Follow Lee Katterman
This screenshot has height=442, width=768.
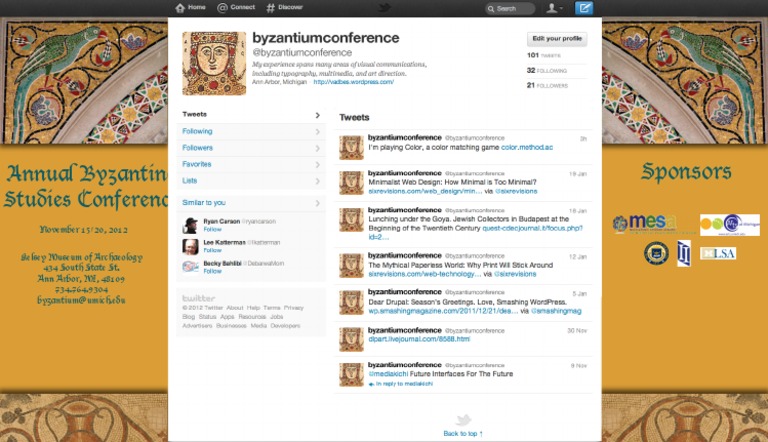coord(212,250)
